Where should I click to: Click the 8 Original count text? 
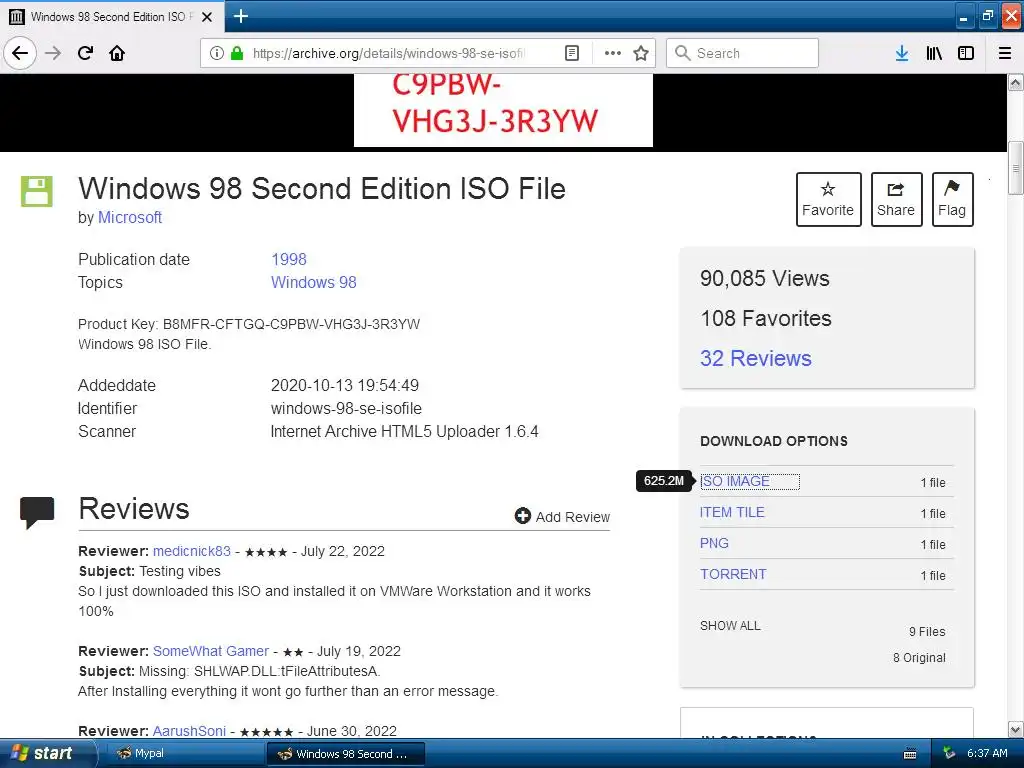920,658
